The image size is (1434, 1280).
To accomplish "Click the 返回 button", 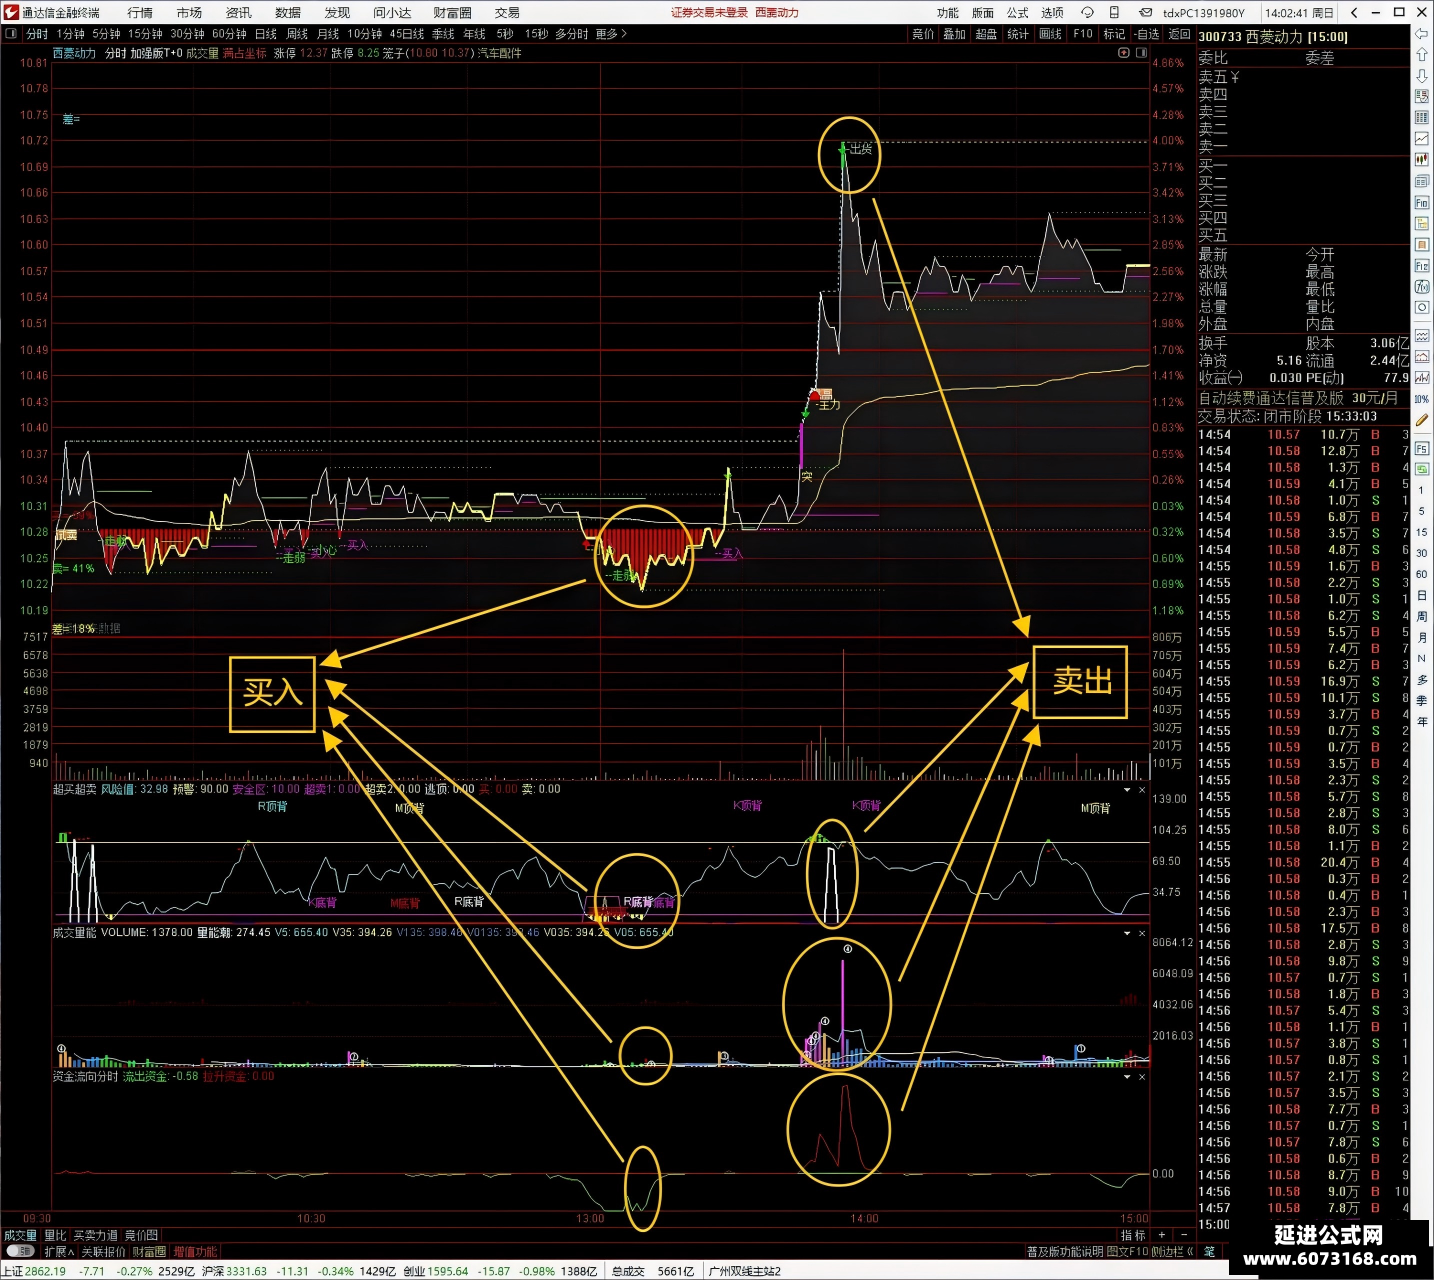I will pos(1180,34).
